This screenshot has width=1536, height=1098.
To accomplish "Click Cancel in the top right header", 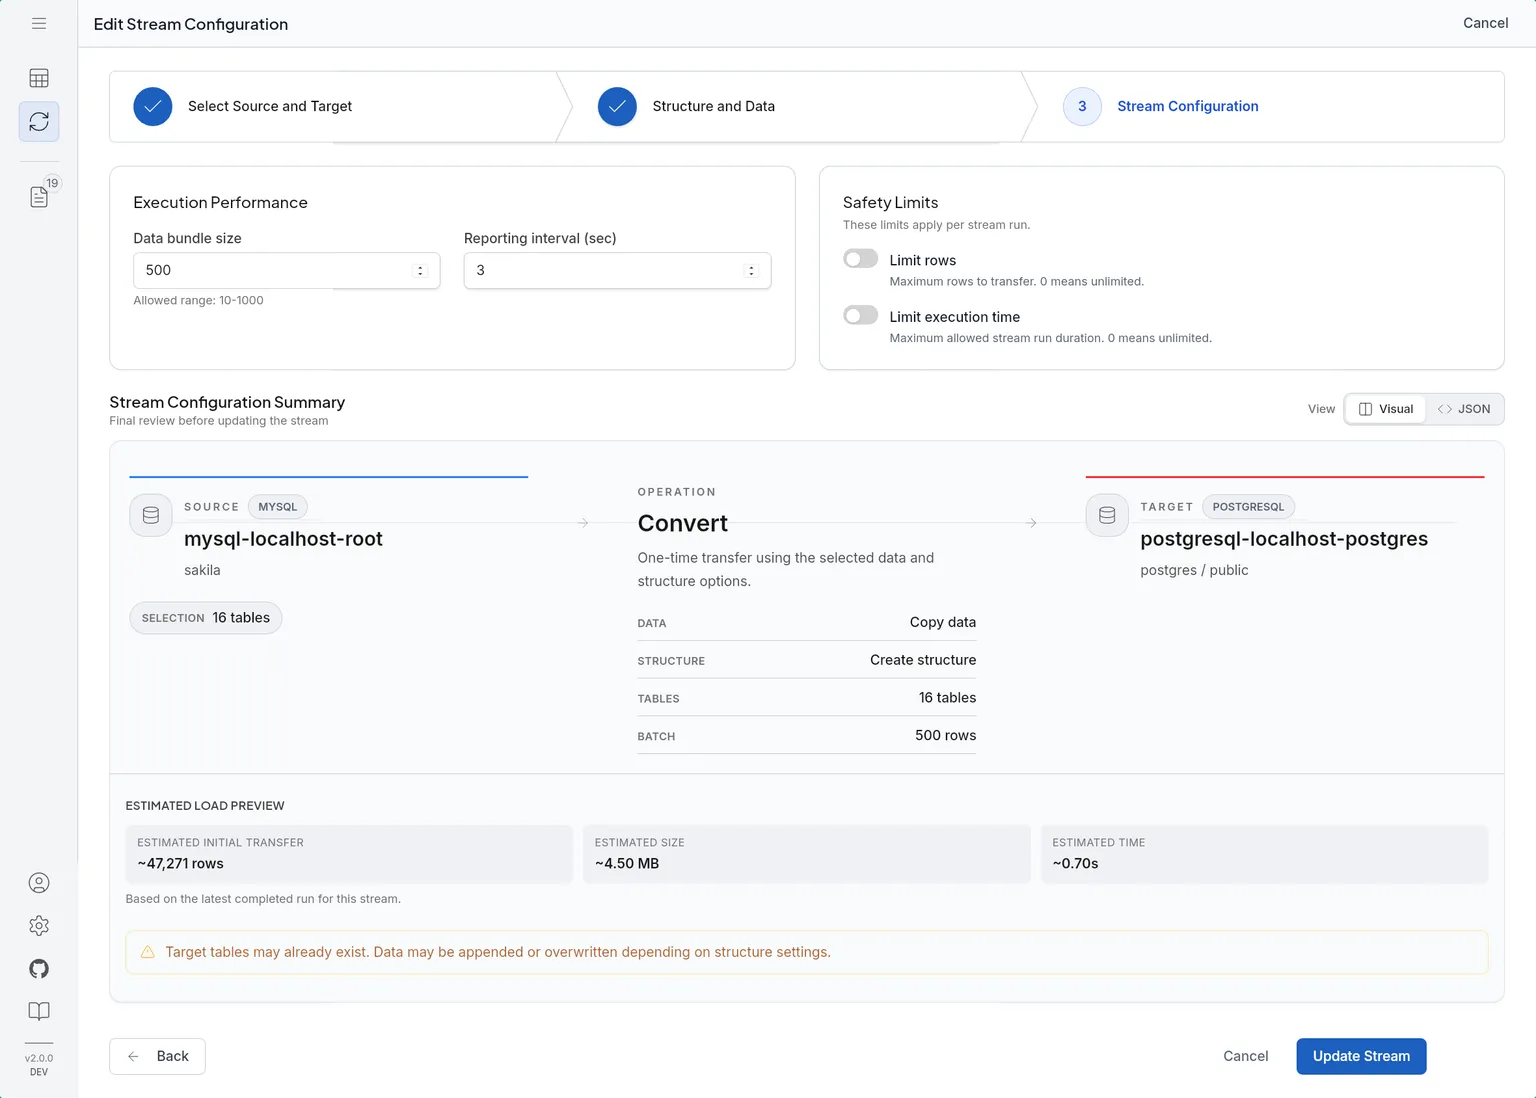I will [1485, 23].
